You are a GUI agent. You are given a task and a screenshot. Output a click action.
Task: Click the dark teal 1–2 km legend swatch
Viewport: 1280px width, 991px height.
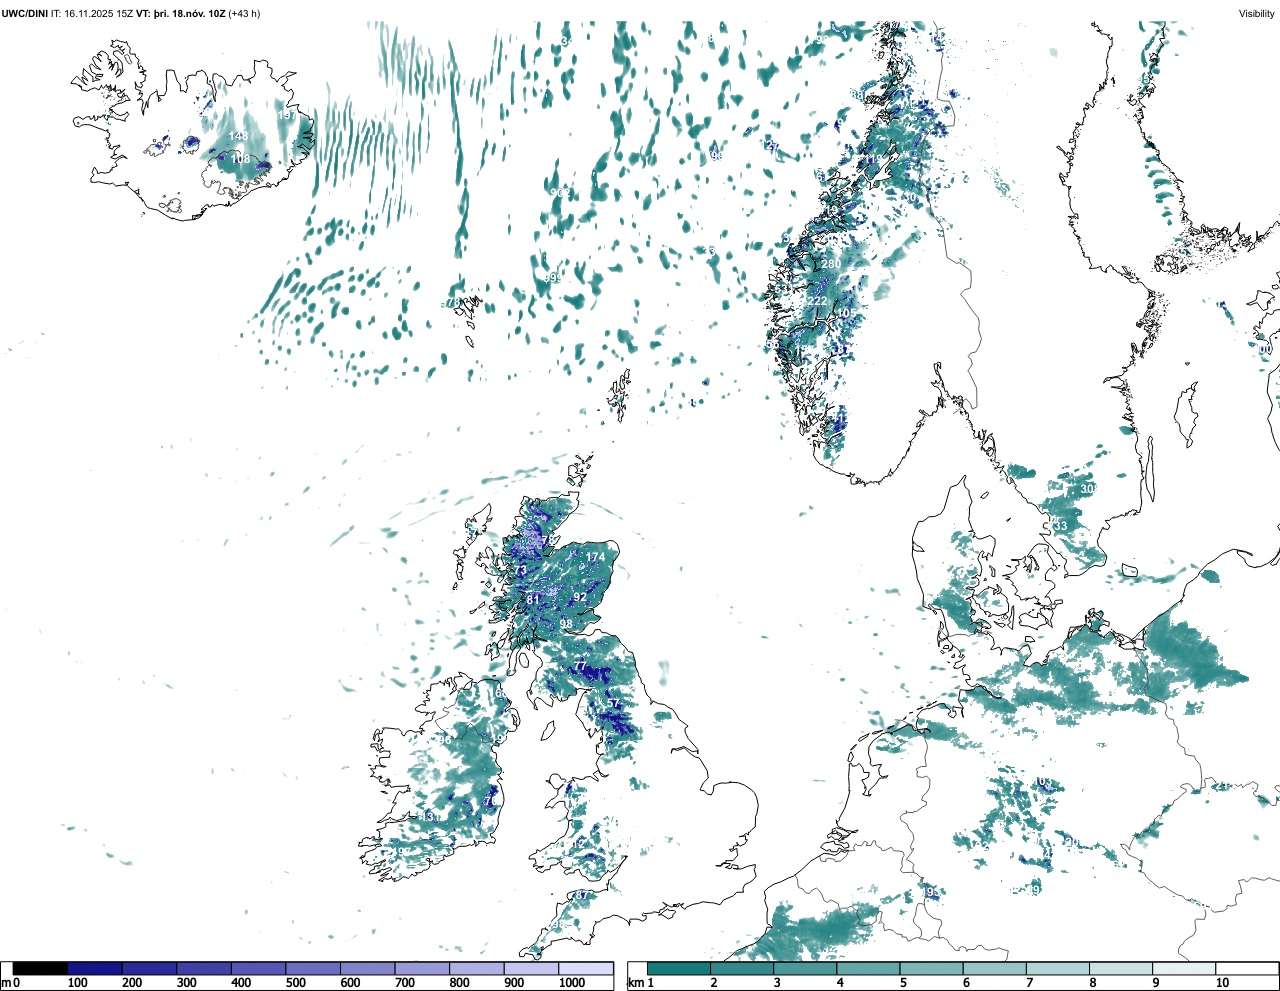point(679,968)
